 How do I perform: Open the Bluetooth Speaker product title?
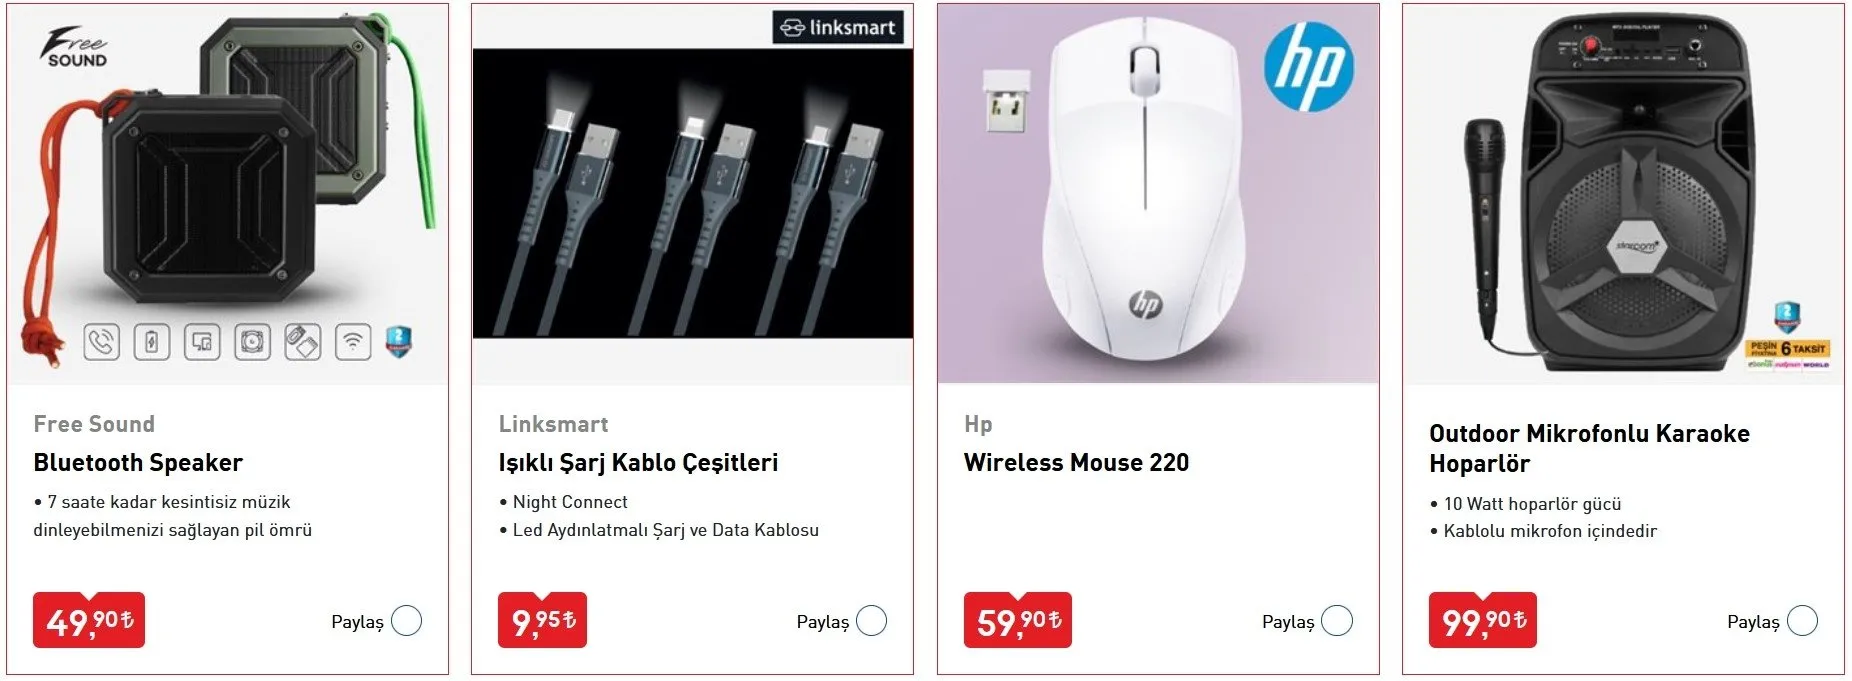138,463
